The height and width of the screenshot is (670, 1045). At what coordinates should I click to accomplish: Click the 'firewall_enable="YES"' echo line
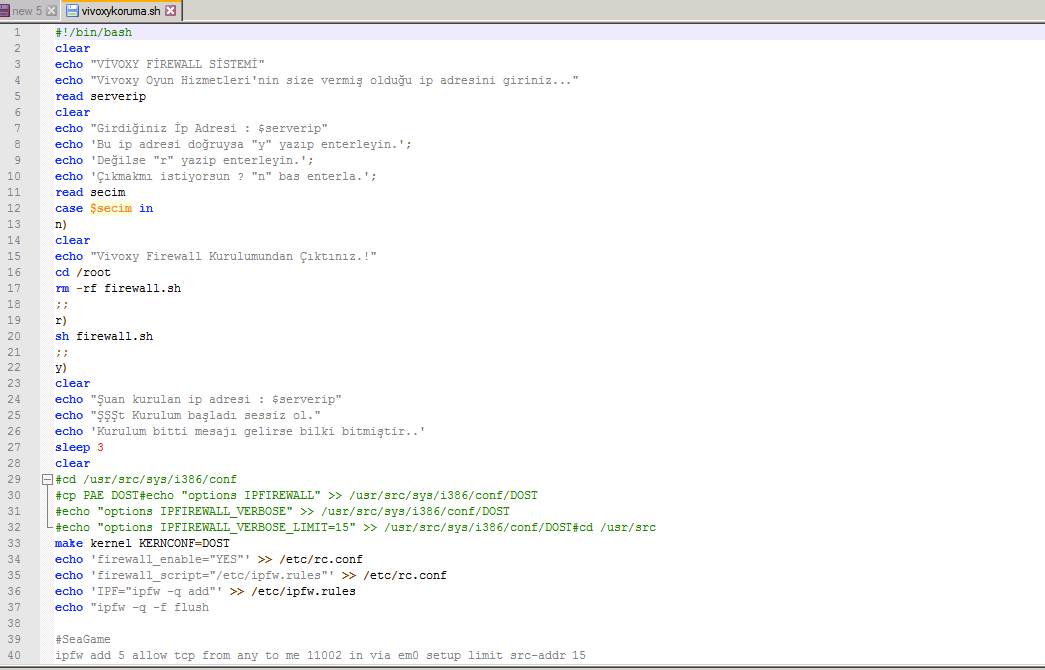pyautogui.click(x=209, y=560)
